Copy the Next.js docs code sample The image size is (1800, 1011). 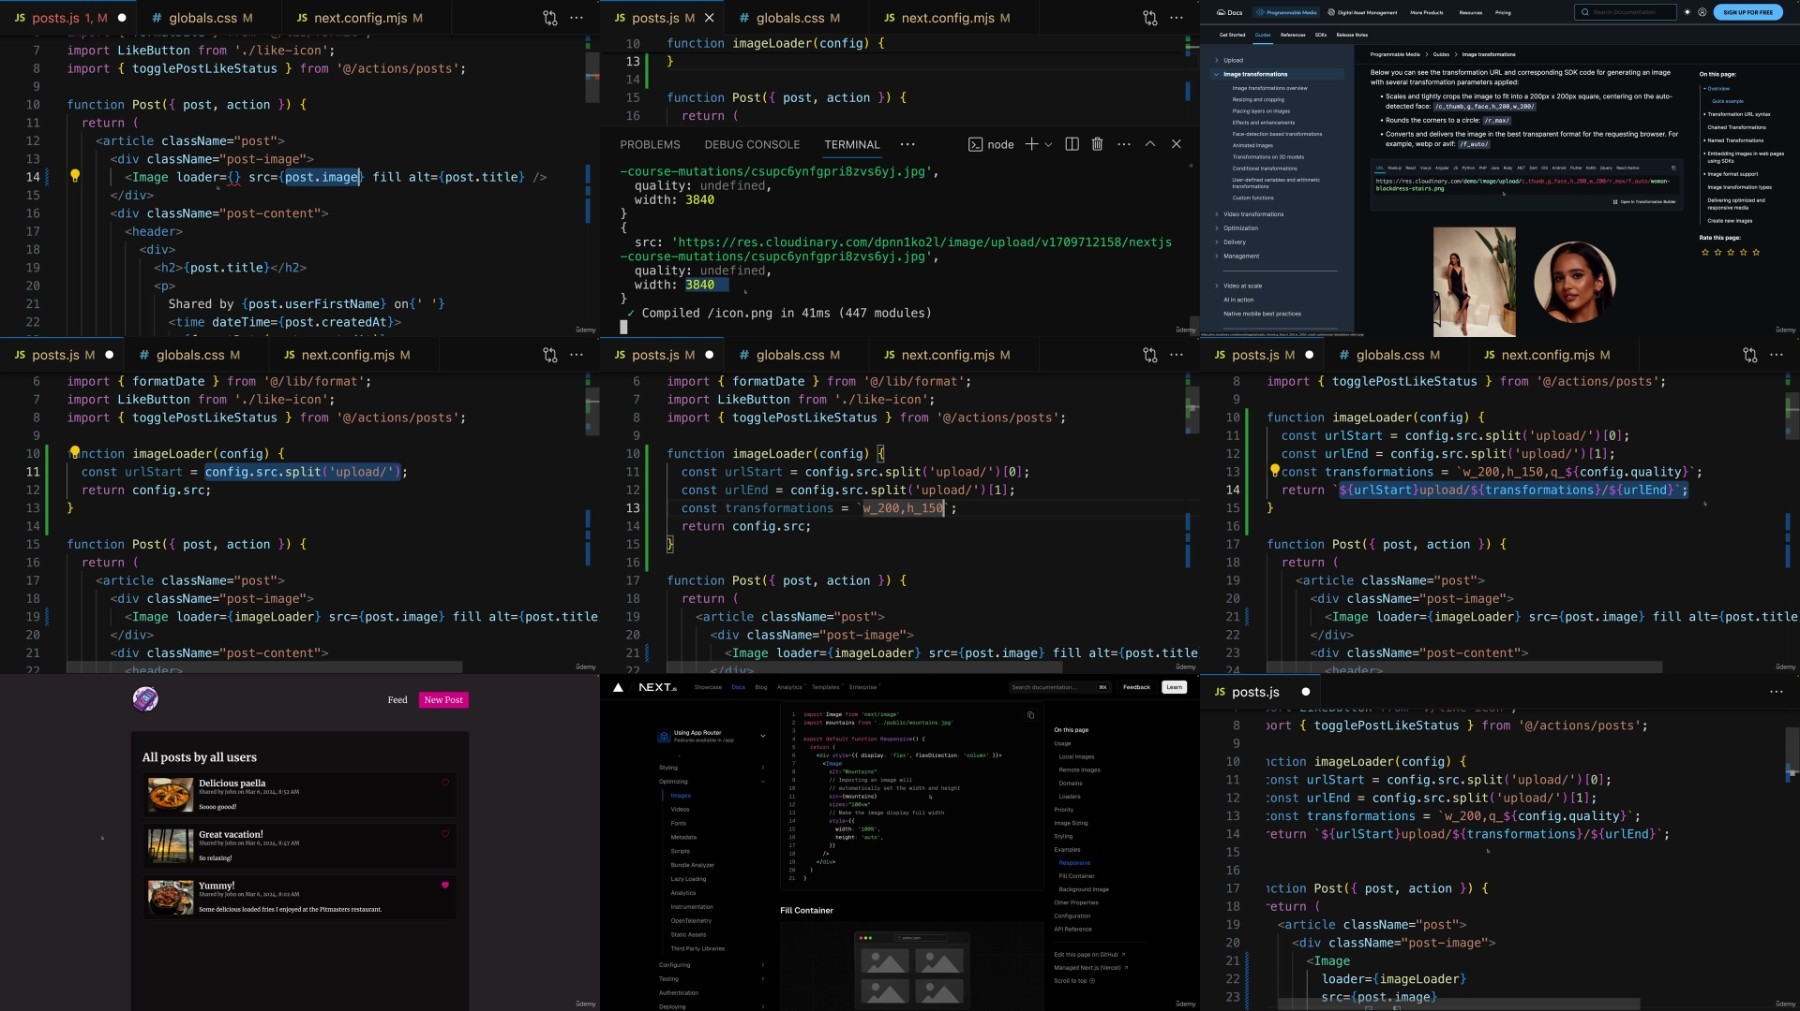1030,715
